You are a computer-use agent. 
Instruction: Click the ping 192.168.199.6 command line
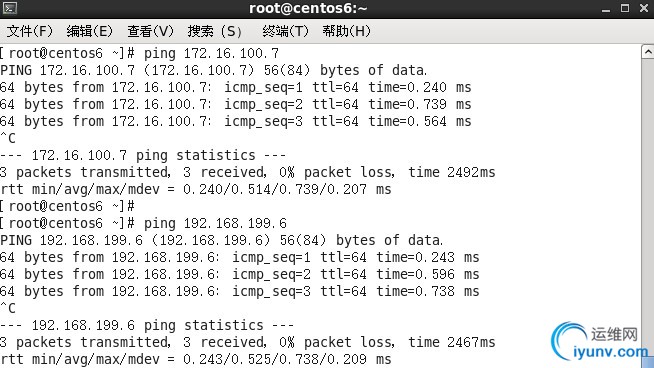click(x=143, y=223)
